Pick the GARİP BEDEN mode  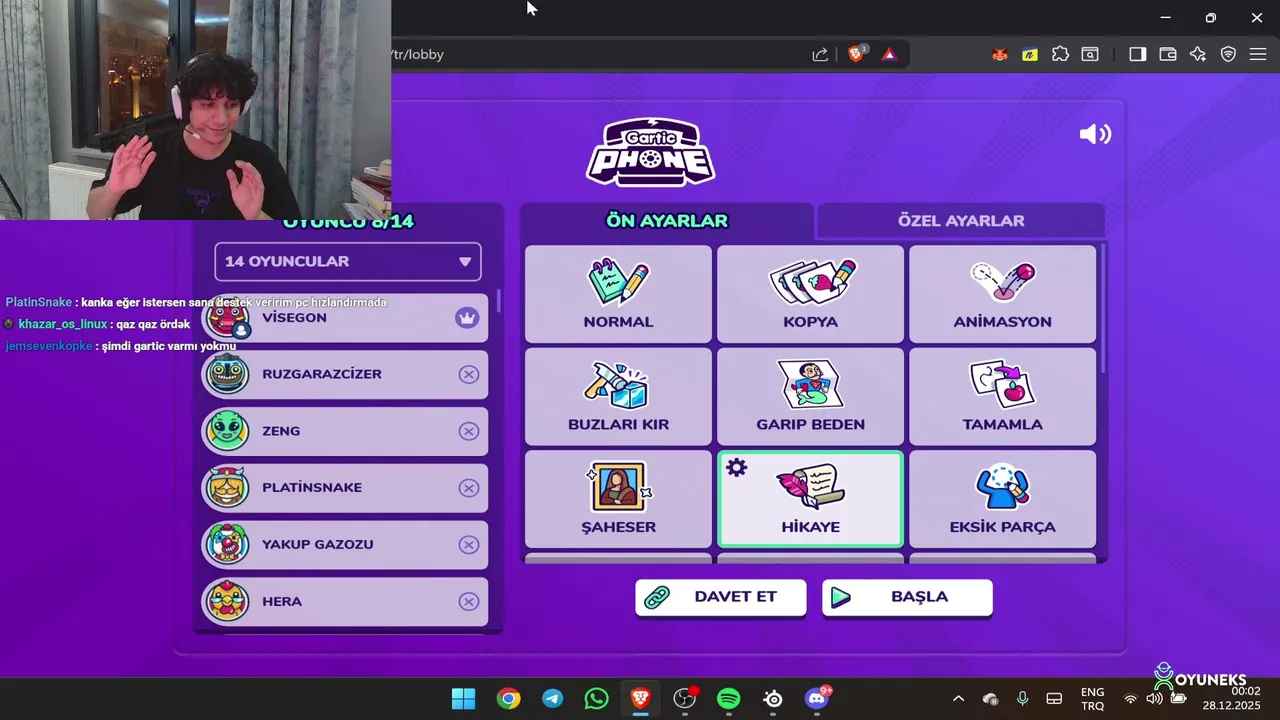pyautogui.click(x=810, y=396)
